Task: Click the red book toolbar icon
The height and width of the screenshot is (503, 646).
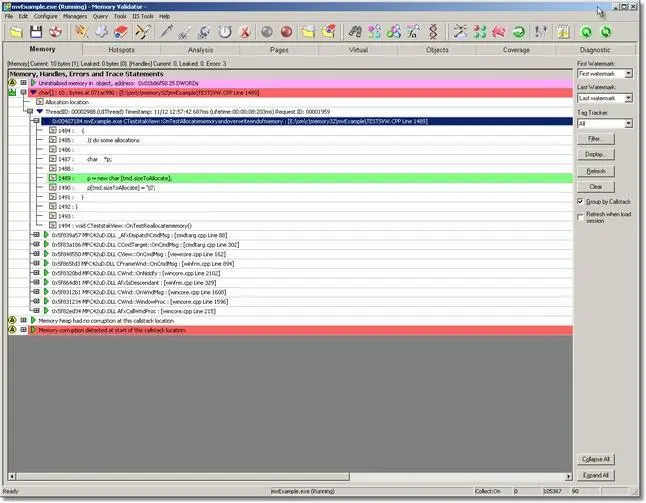Action: click(x=121, y=32)
